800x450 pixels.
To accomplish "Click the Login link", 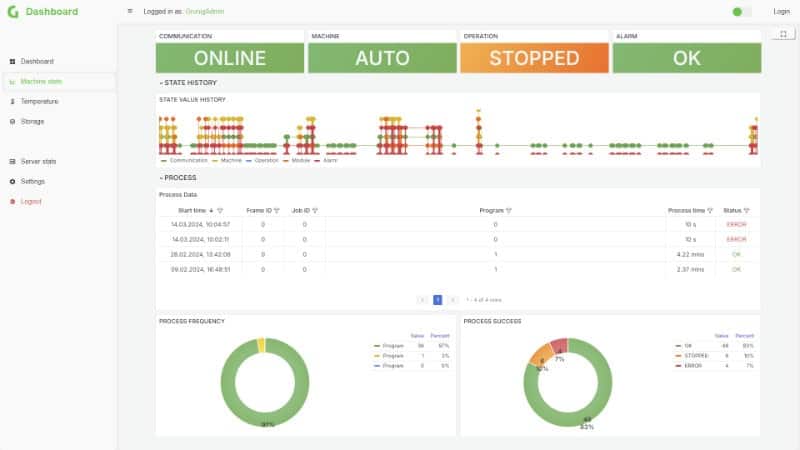I will (781, 11).
